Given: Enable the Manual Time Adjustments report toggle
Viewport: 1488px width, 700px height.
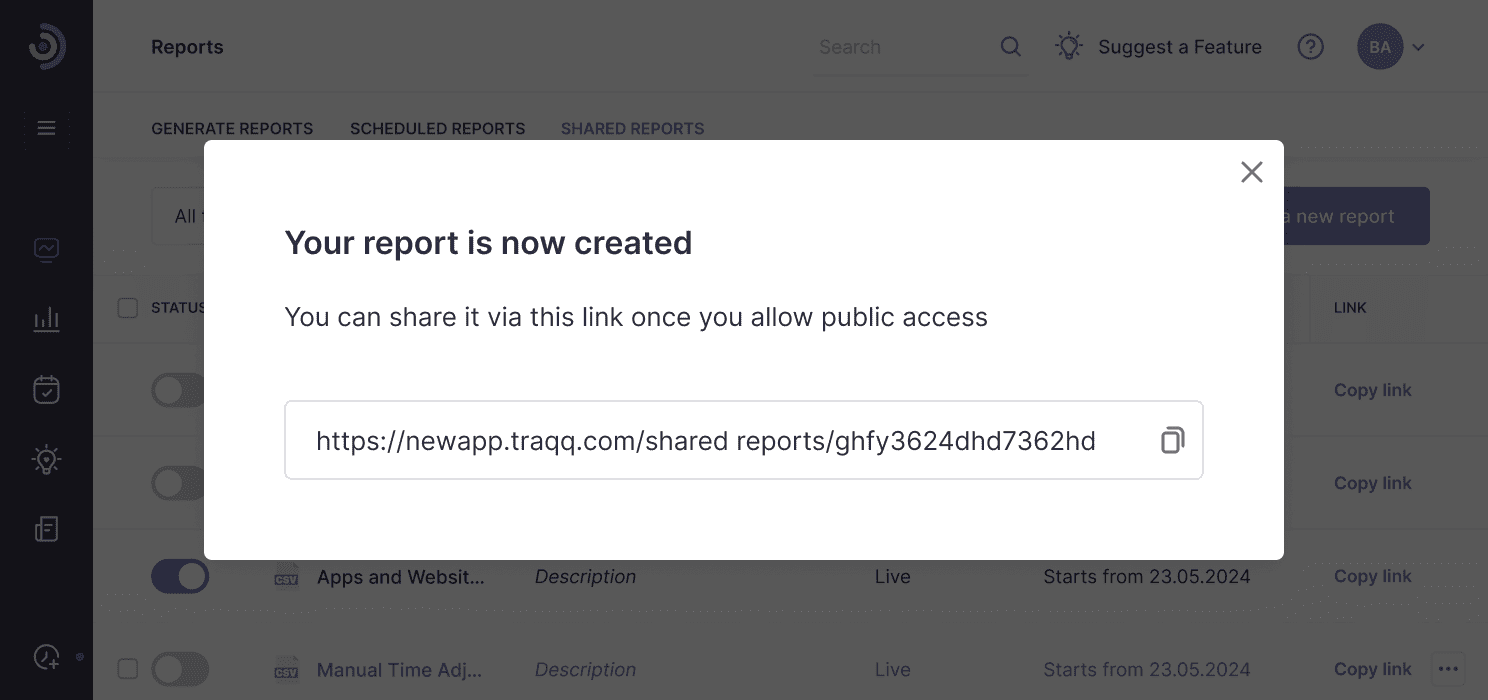Looking at the screenshot, I should tap(180, 669).
